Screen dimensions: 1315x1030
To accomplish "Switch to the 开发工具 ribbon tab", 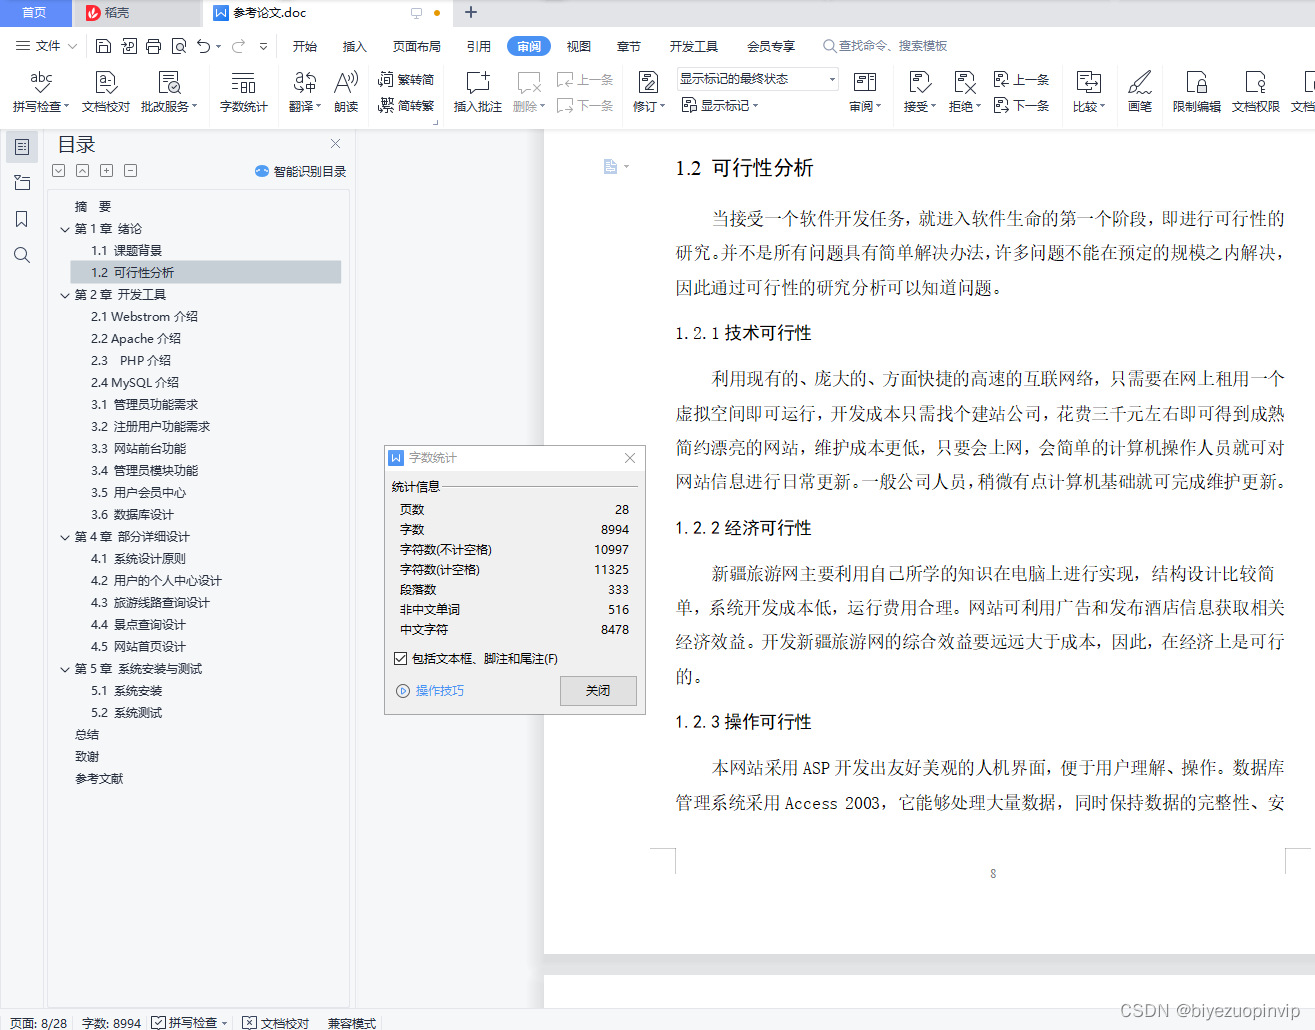I will coord(694,46).
